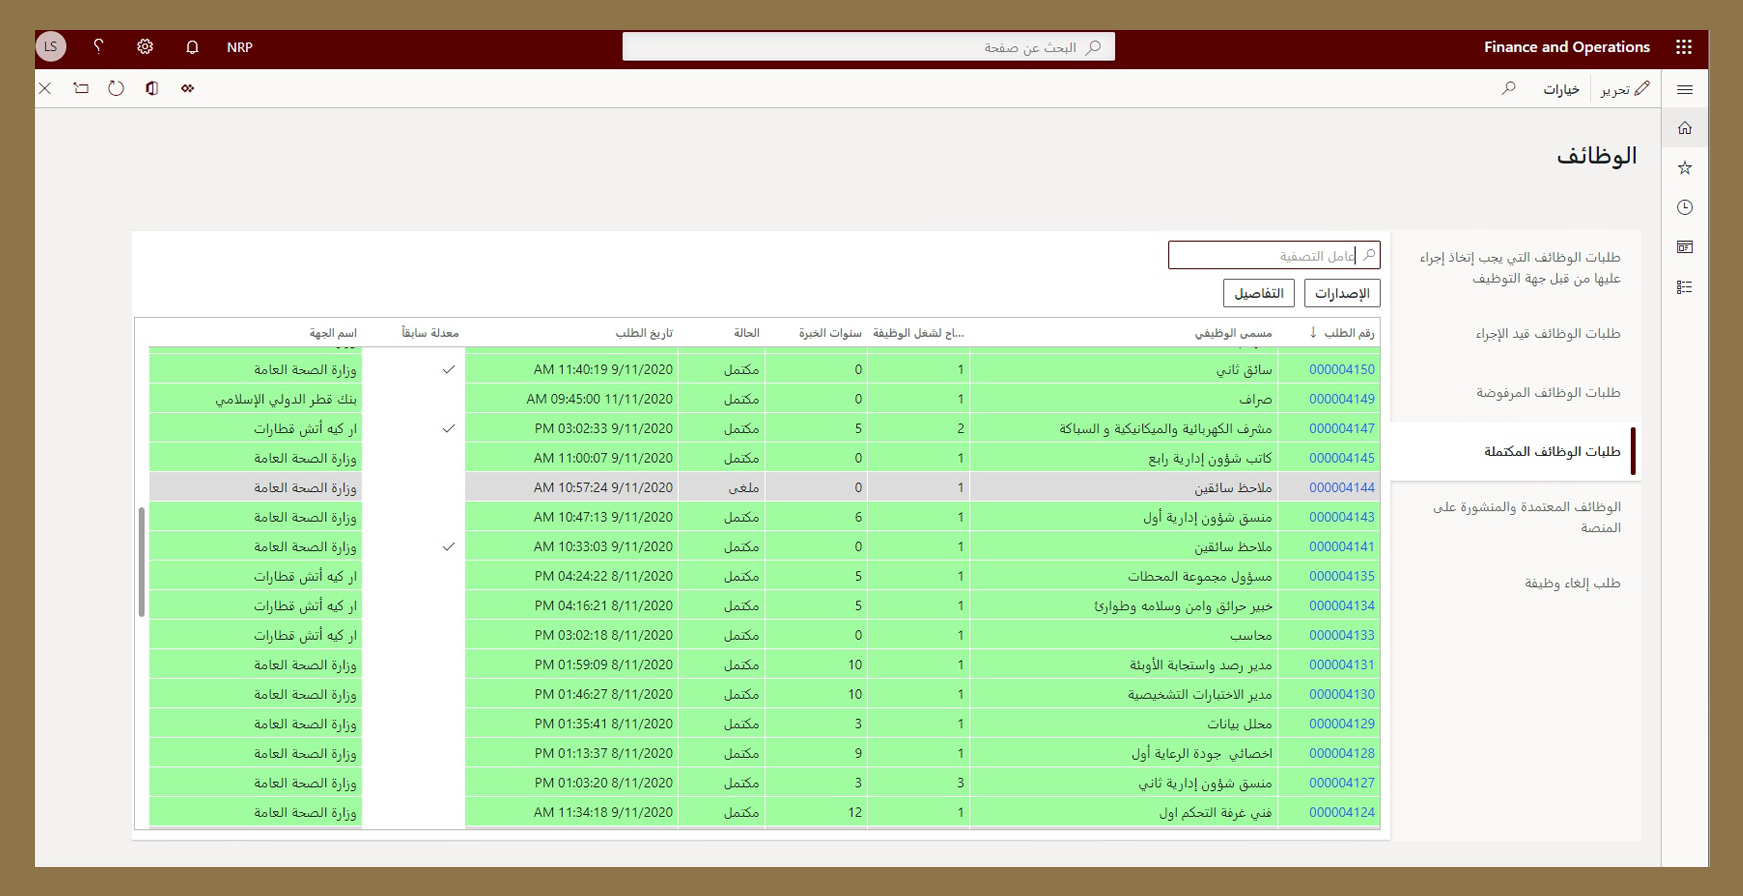The width and height of the screenshot is (1743, 896).
Task: Click the action pane search icon
Action: (x=1508, y=89)
